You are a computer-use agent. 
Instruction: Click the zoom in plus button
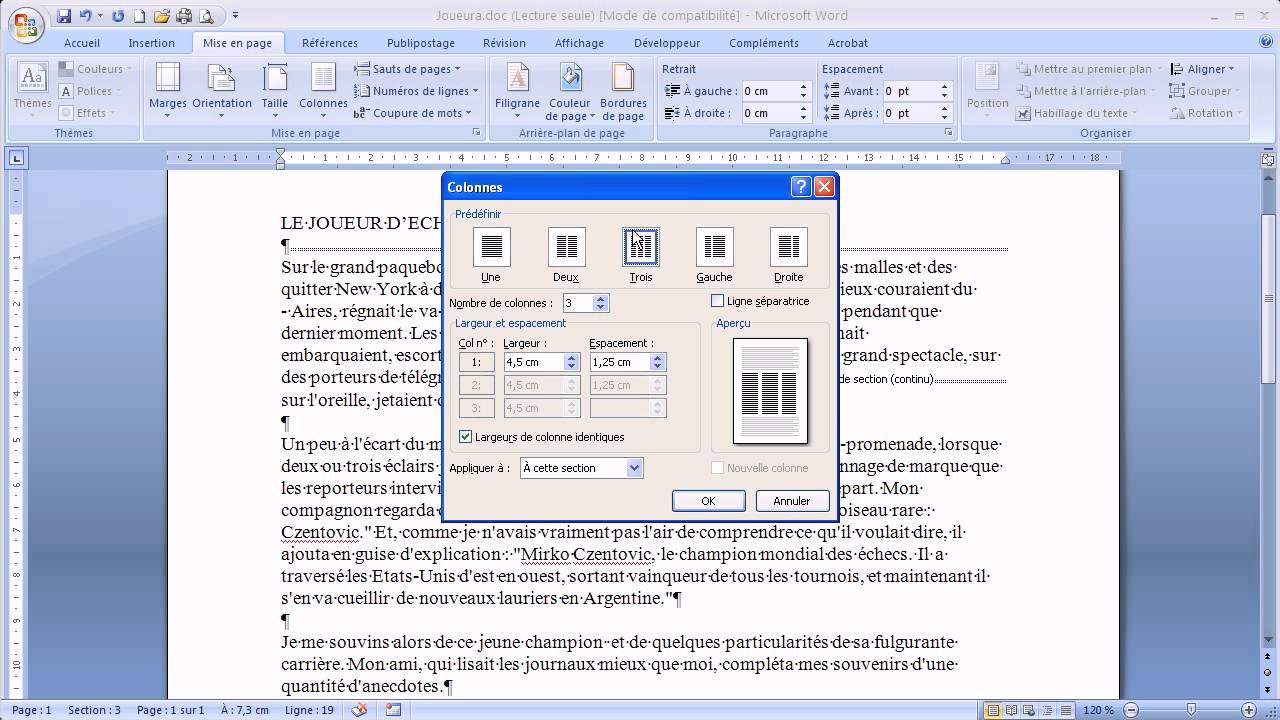(1247, 710)
